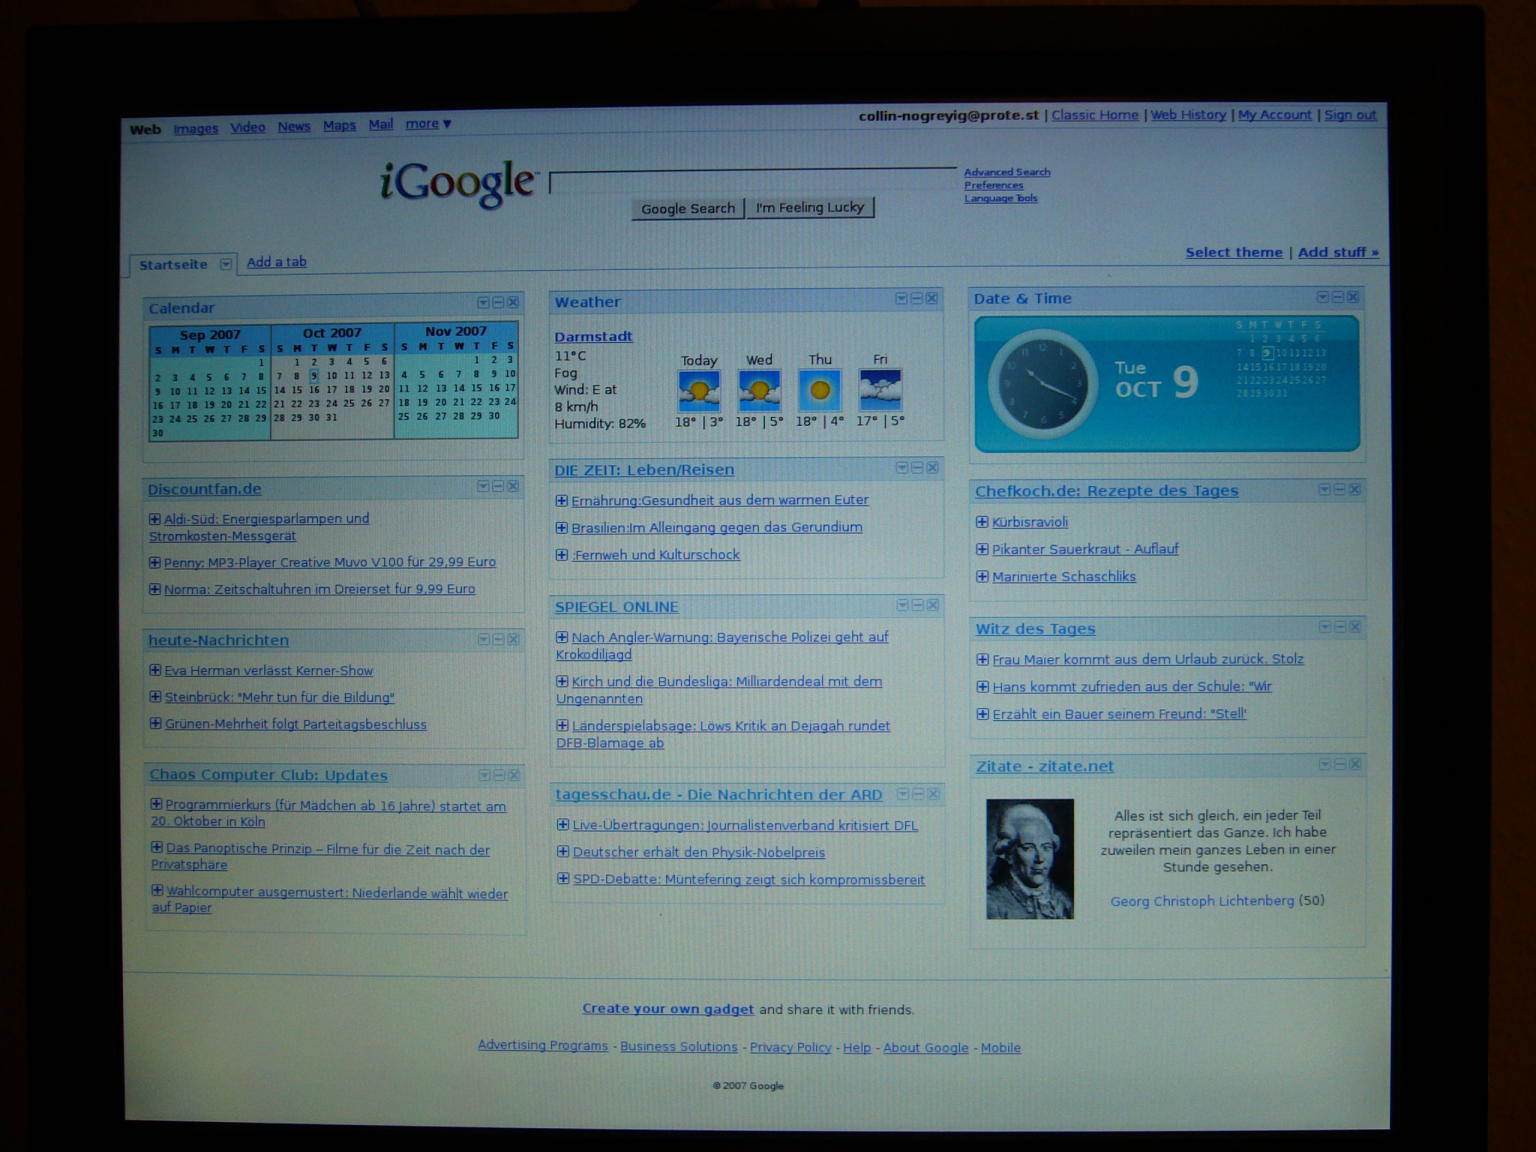The height and width of the screenshot is (1152, 1536).
Task: Expand the Penny MP3-Player item
Action: coord(155,562)
